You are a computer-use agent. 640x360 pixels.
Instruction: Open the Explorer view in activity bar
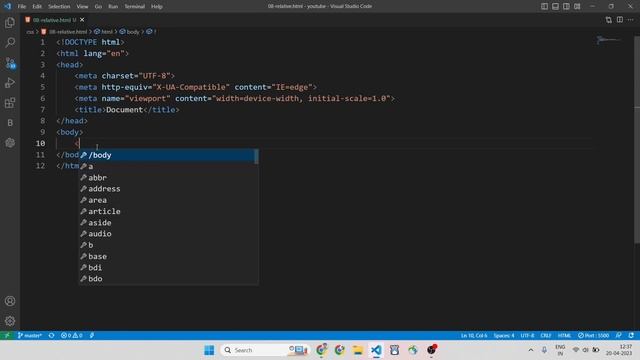[x=10, y=23]
